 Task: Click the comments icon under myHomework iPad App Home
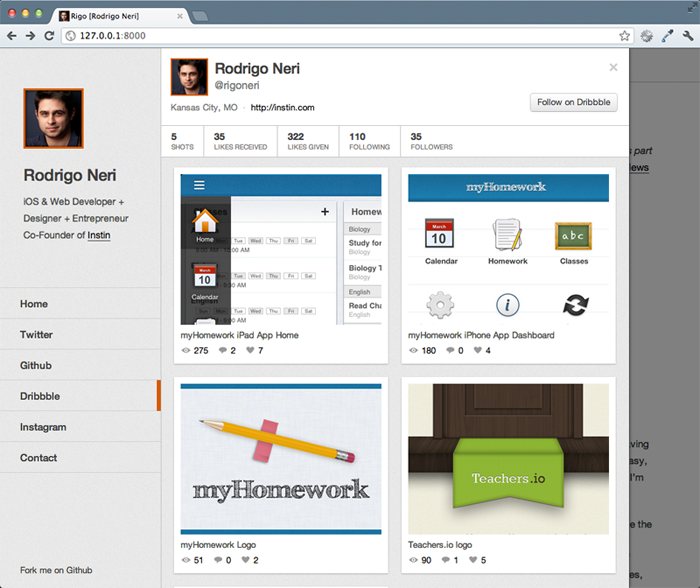pyautogui.click(x=223, y=350)
